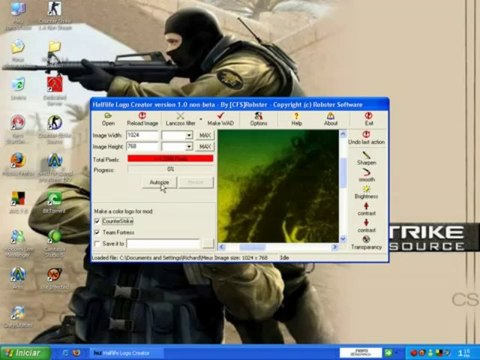Click the Reload Image toolbar icon
The height and width of the screenshot is (360, 480).
142,119
